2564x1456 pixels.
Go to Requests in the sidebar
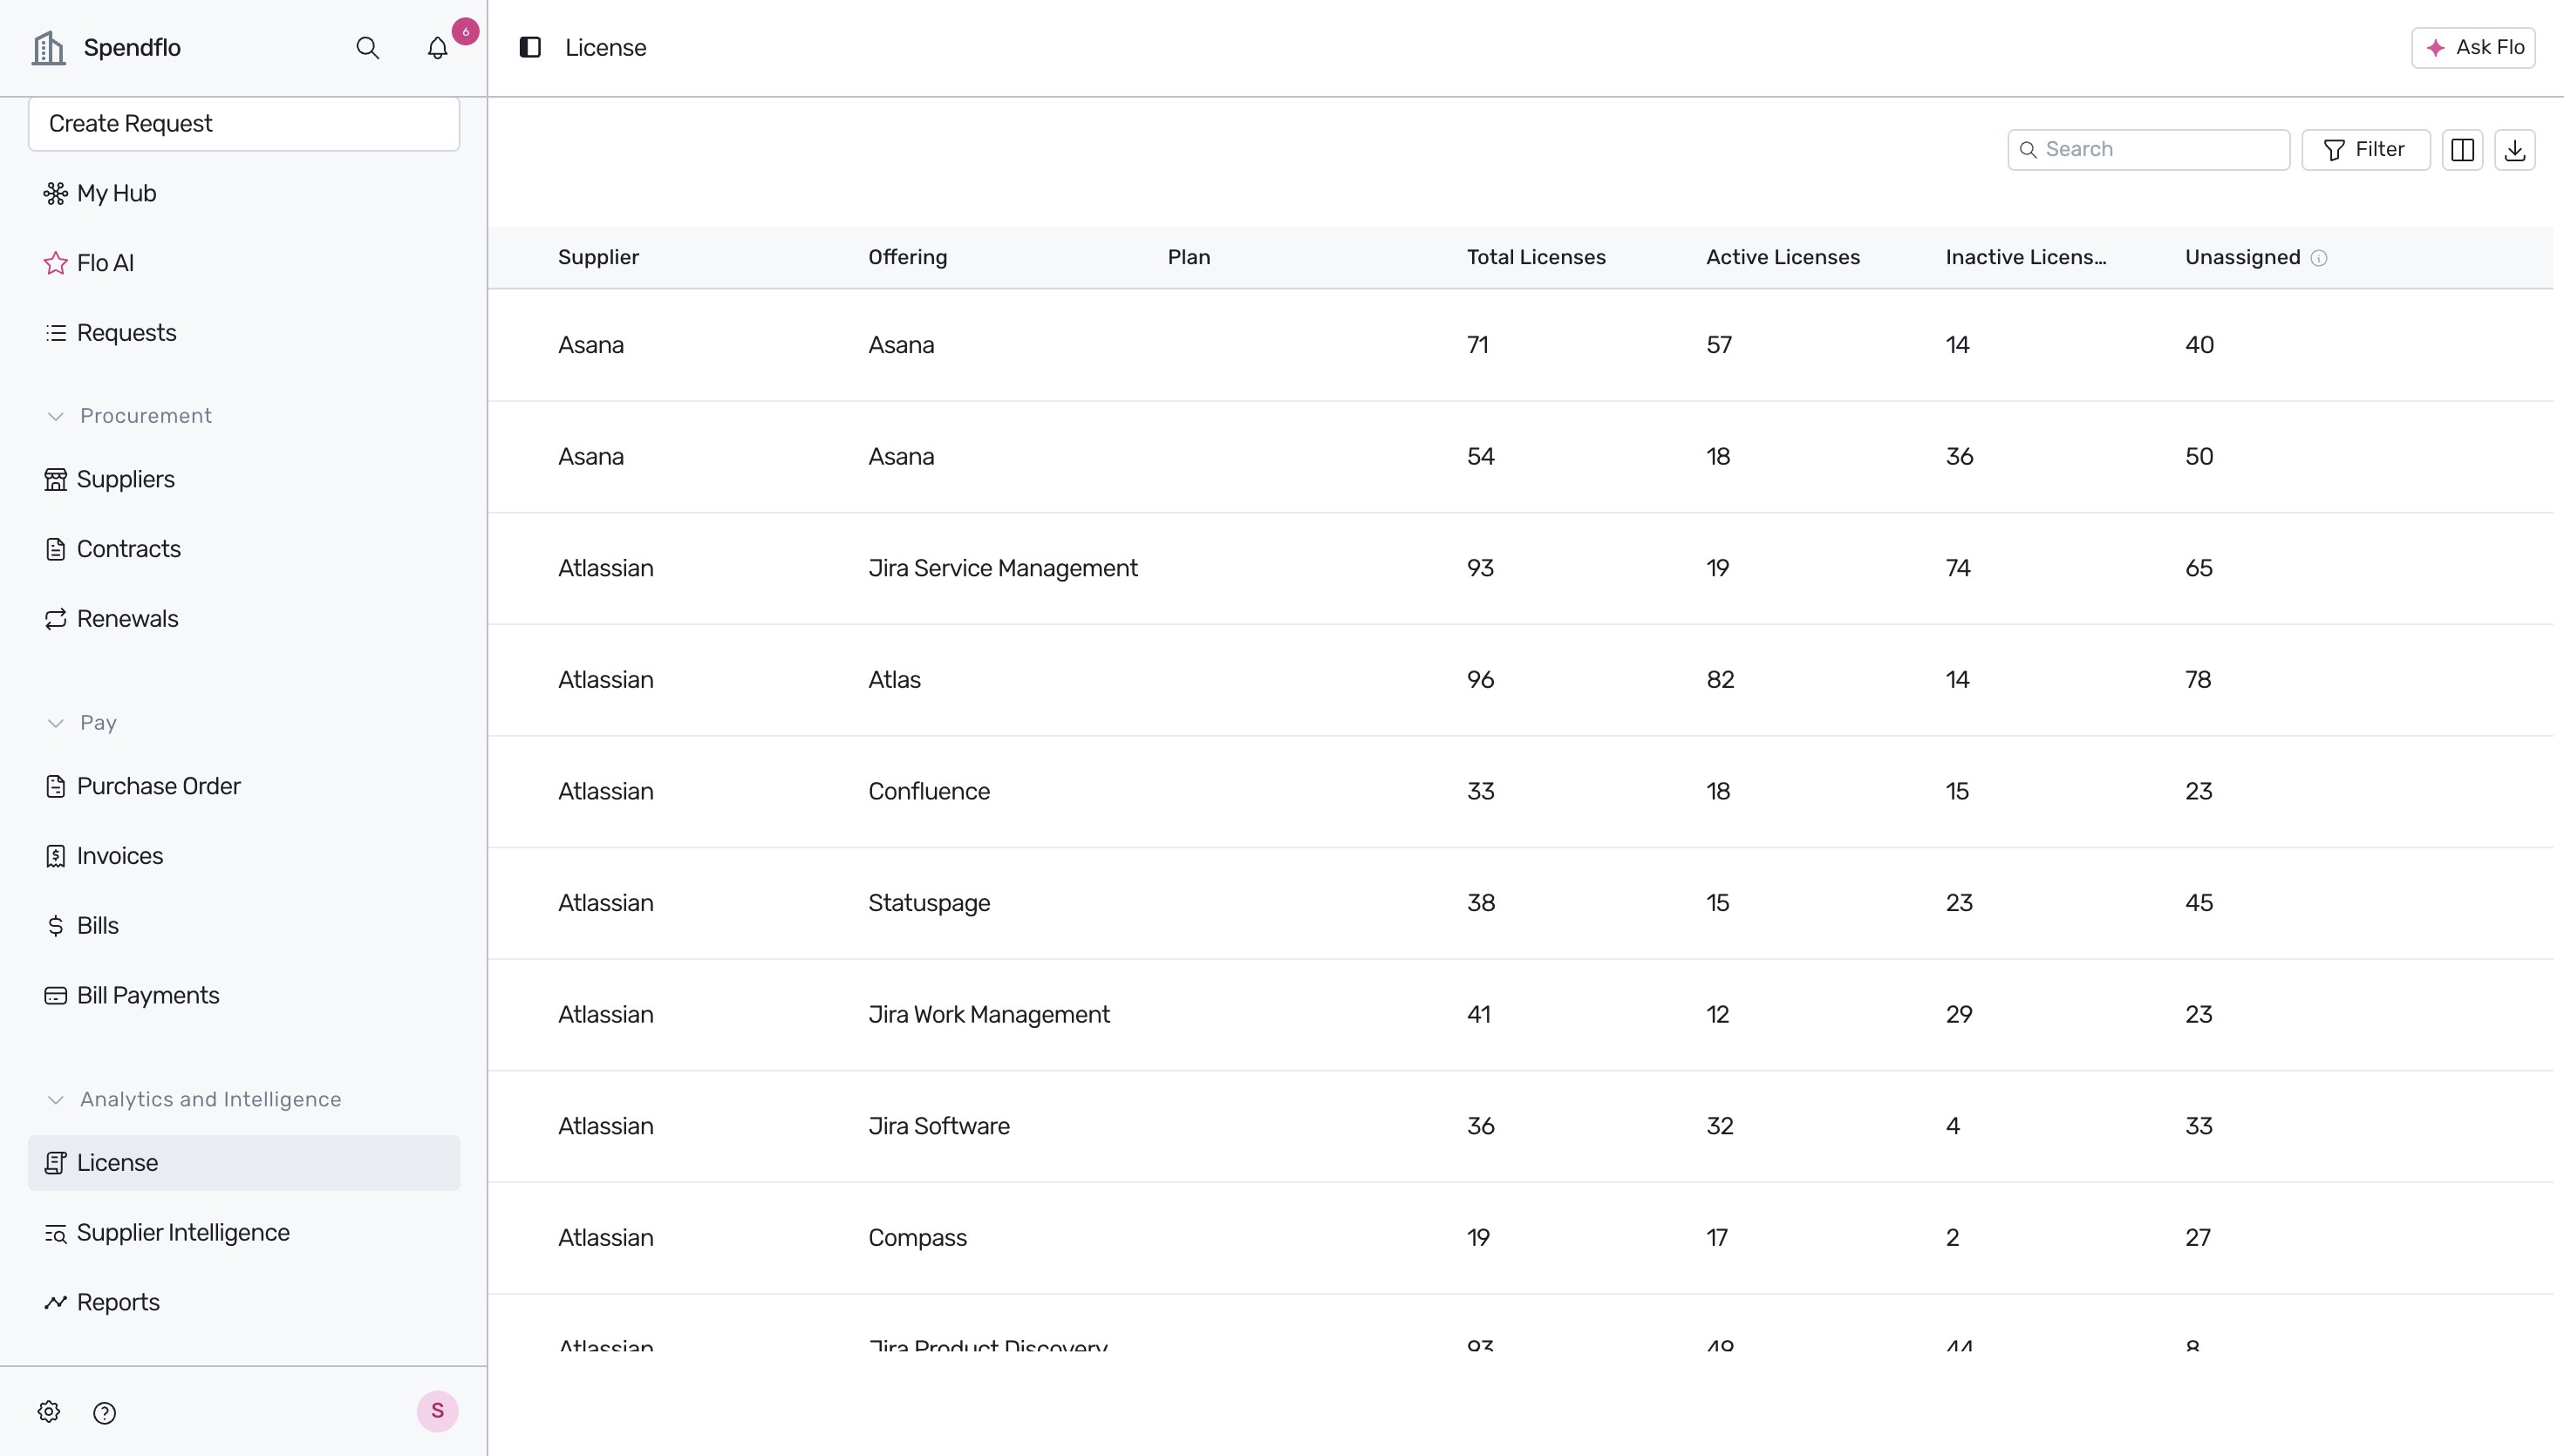(x=244, y=333)
